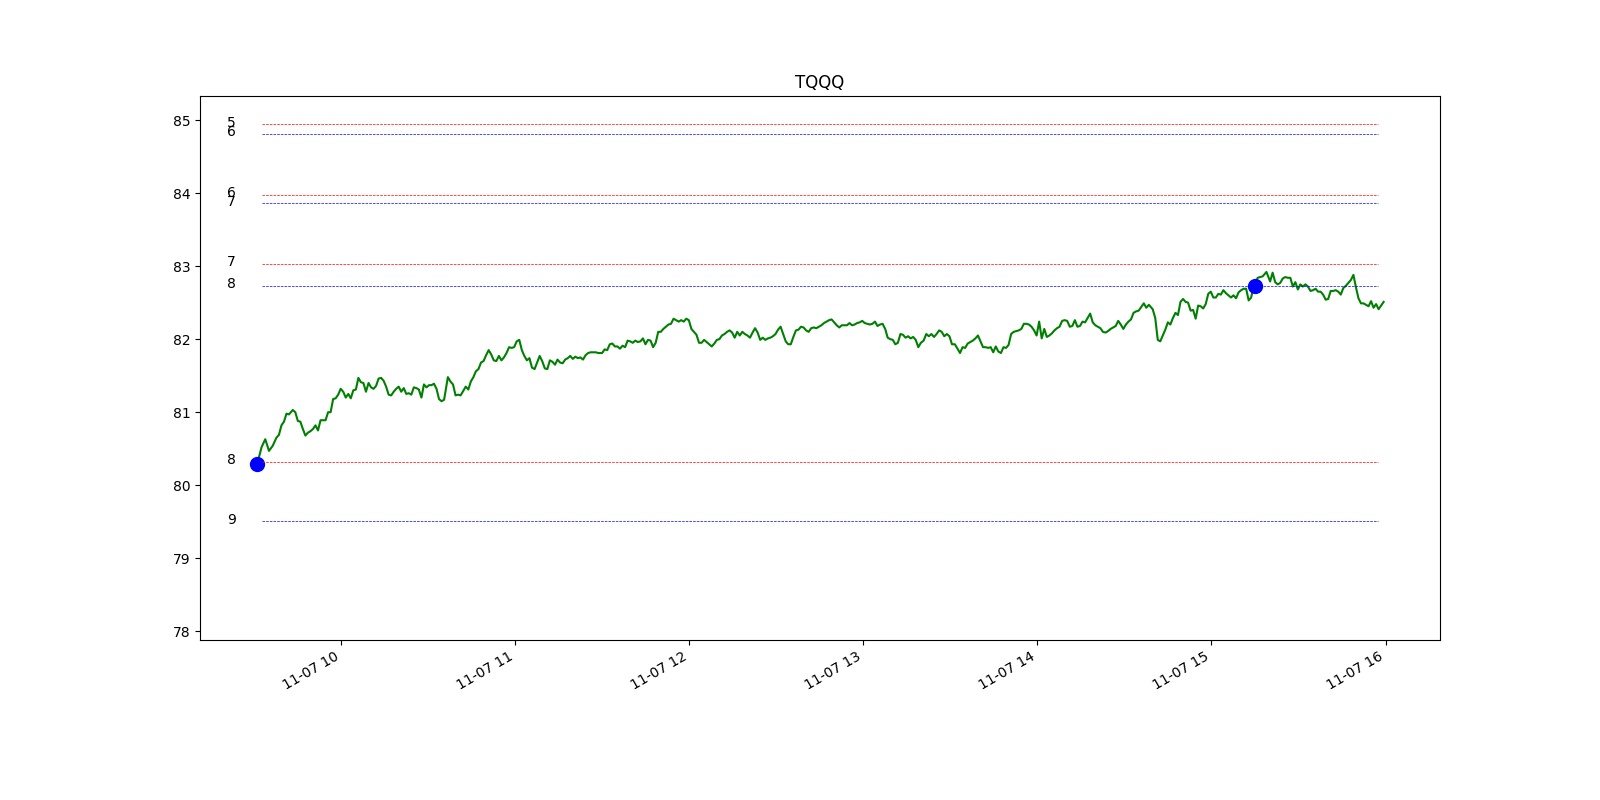Image resolution: width=1600 pixels, height=800 pixels.
Task: Click the x-axis label 11-07 13
Action: click(833, 670)
